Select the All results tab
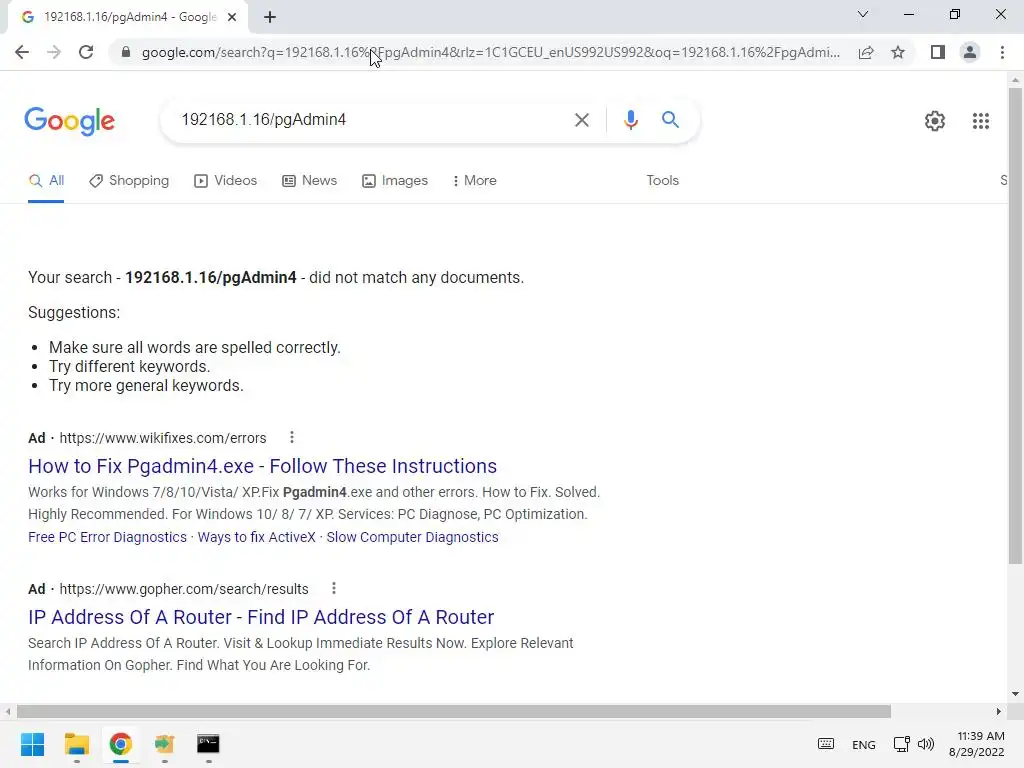Image resolution: width=1024 pixels, height=768 pixels. coord(46,181)
